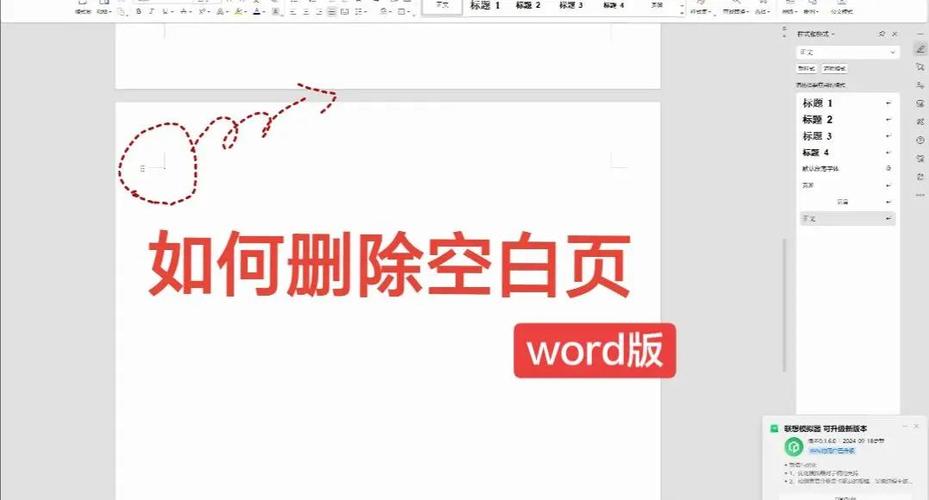
Task: Apply distributed alignment
Action: 344,12
